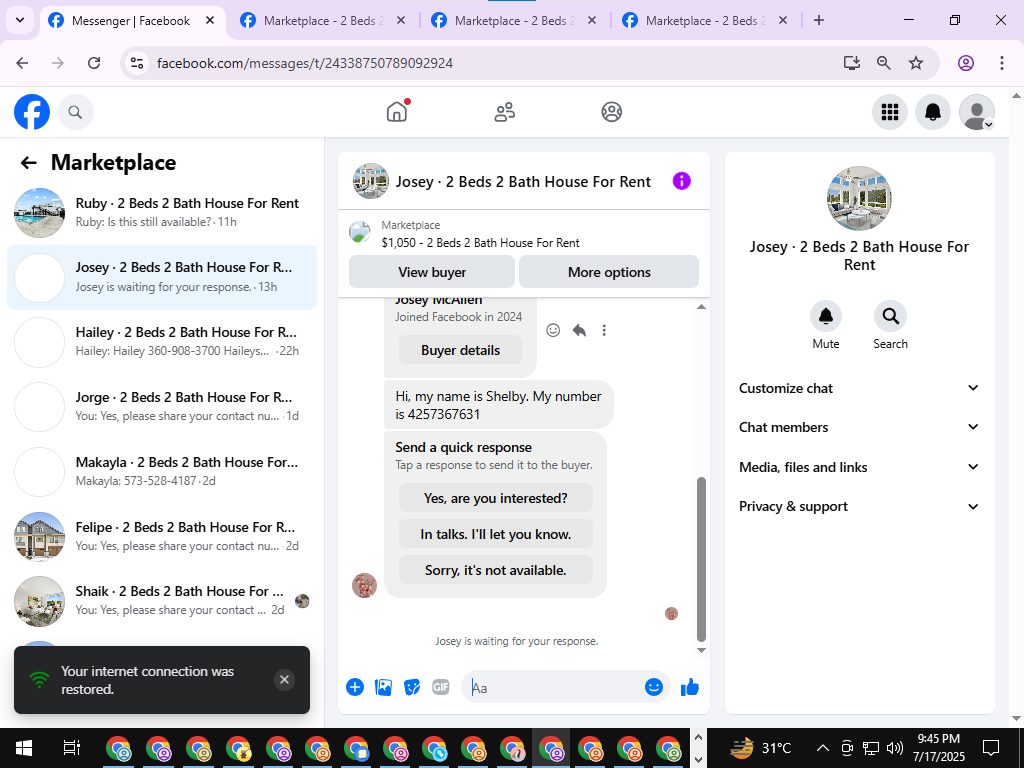Open a new browser tab
The image size is (1024, 768).
tap(819, 20)
